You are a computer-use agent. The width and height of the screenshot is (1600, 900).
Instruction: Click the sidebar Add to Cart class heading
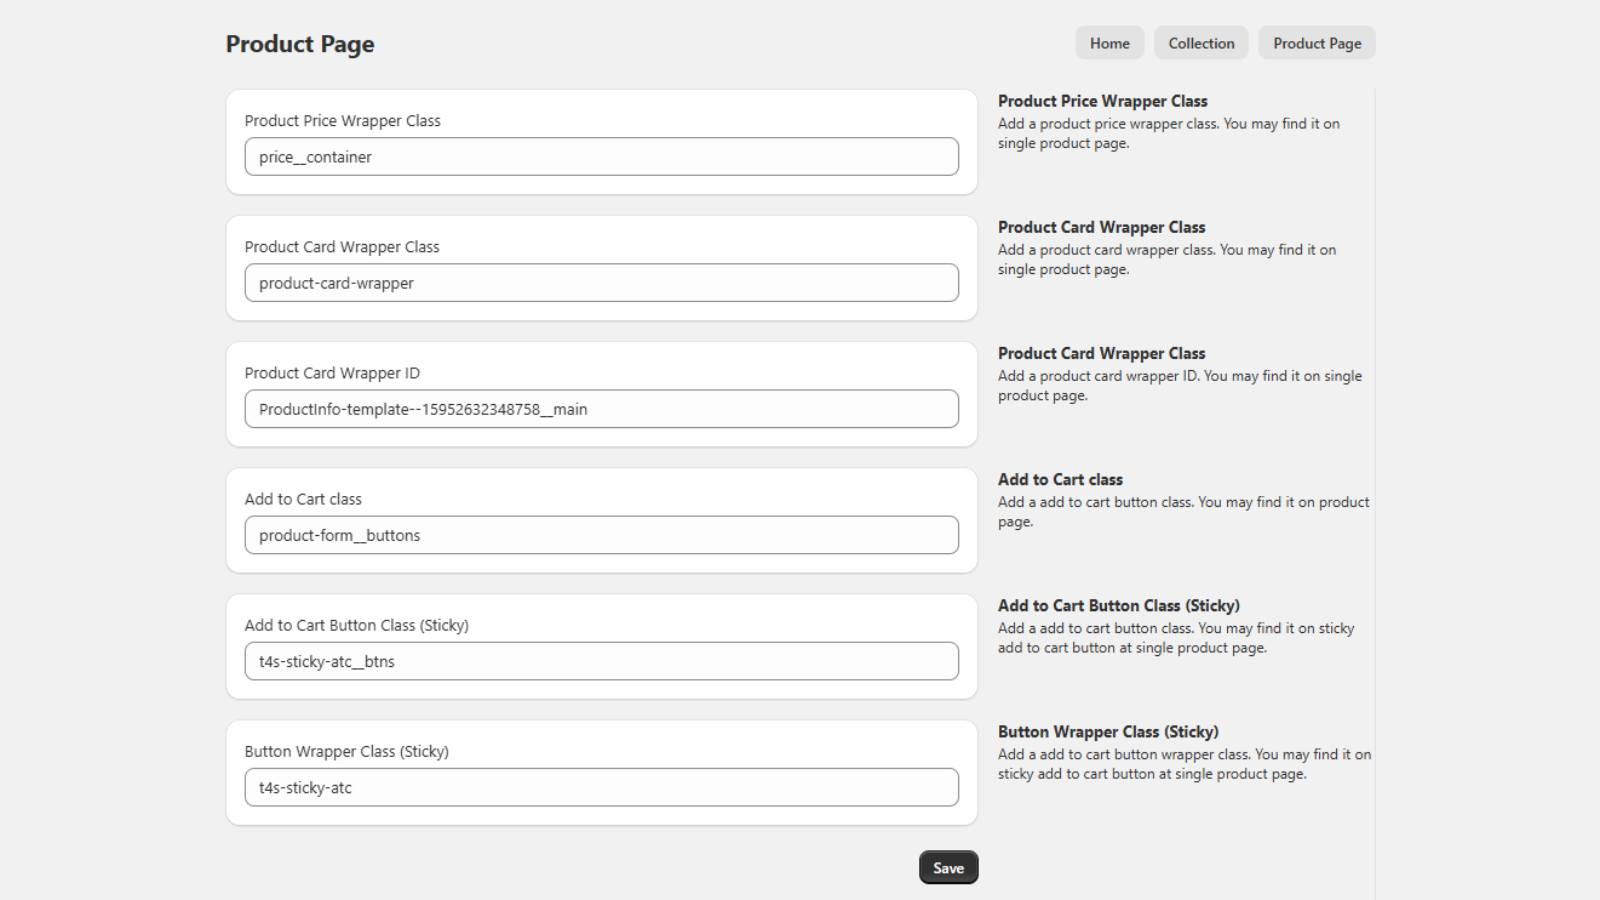click(x=1060, y=479)
